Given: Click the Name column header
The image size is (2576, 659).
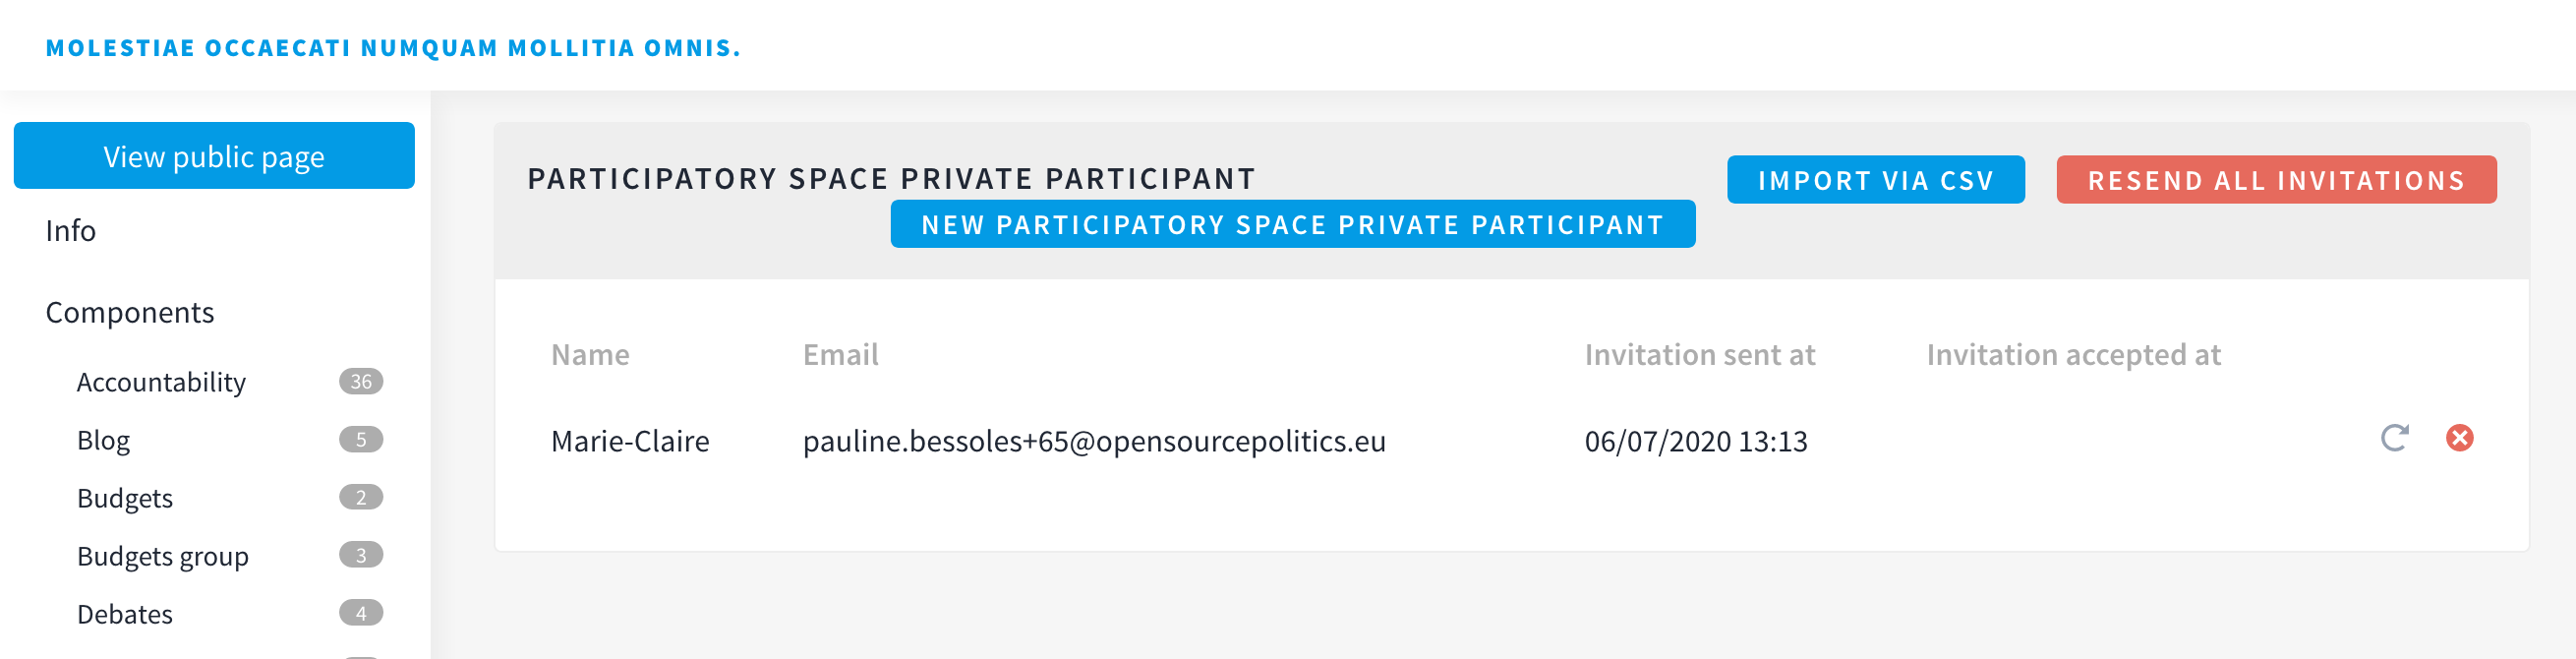Looking at the screenshot, I should [590, 355].
